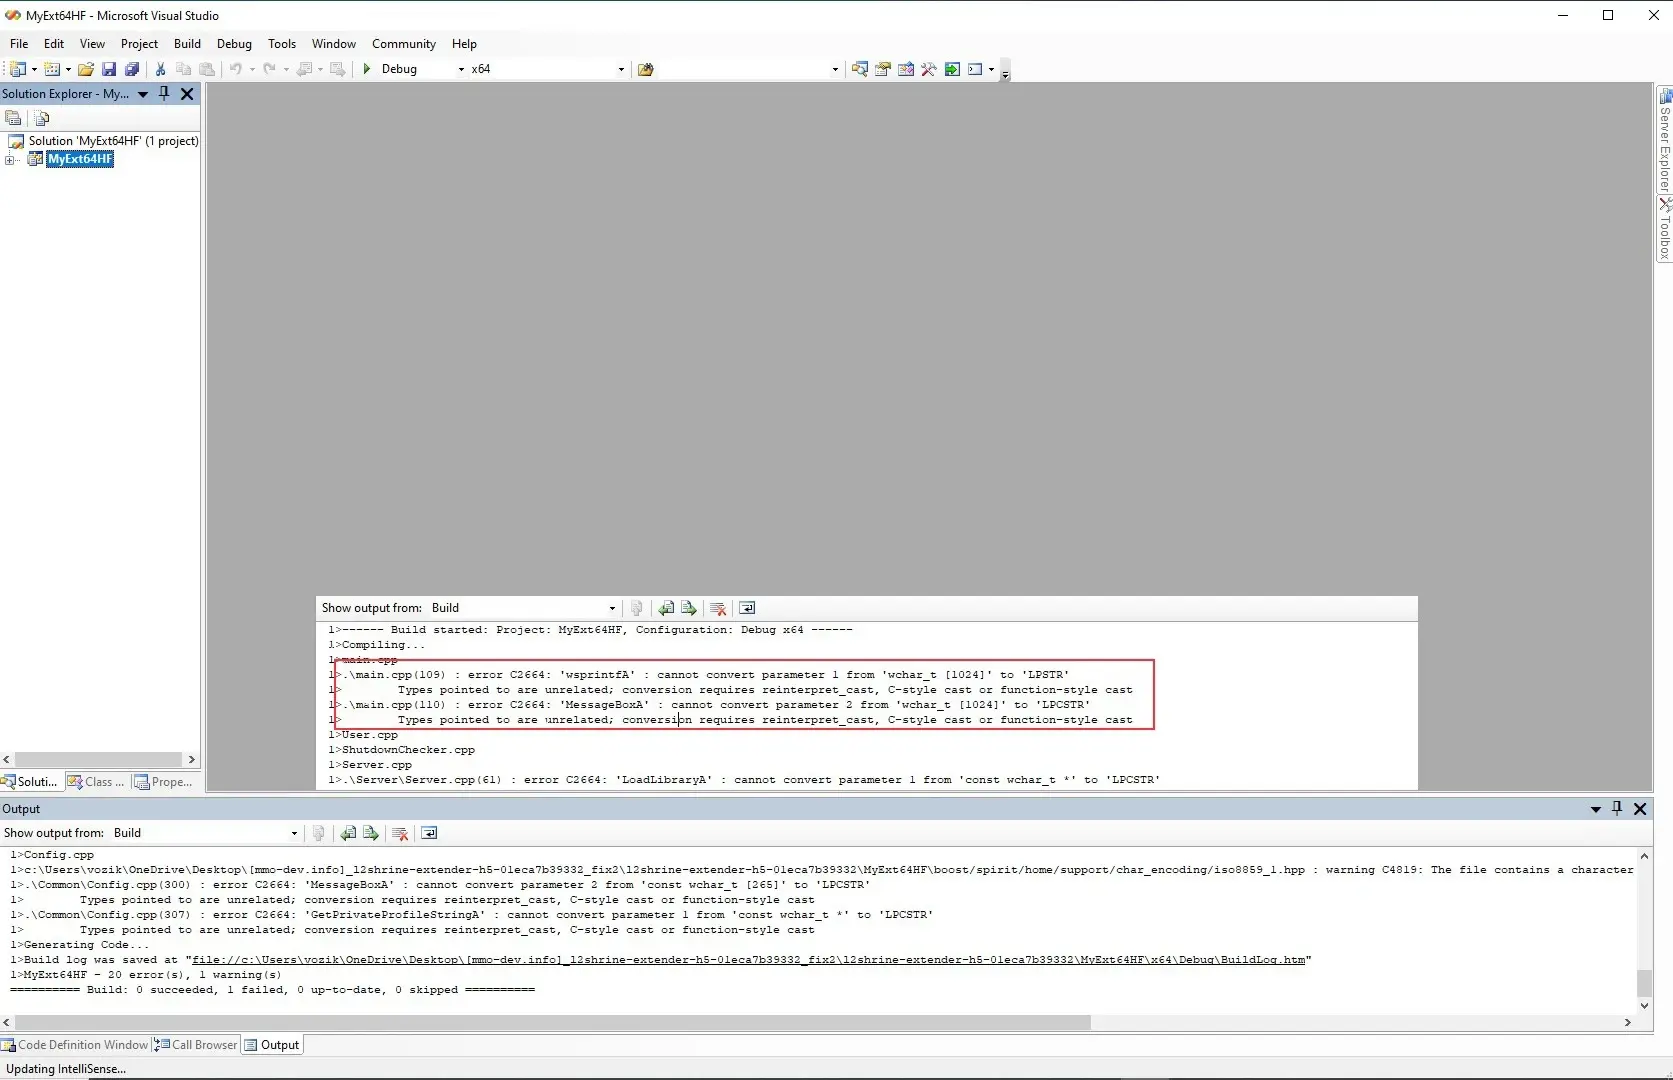The width and height of the screenshot is (1673, 1080).
Task: Click the Navigate Forward icon
Action: [x=338, y=69]
